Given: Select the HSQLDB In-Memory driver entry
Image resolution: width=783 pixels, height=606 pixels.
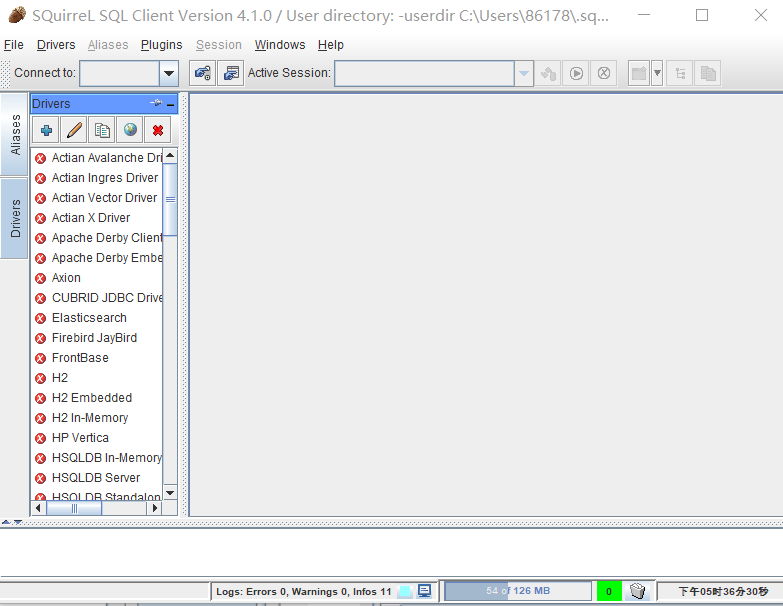Looking at the screenshot, I should pos(98,457).
